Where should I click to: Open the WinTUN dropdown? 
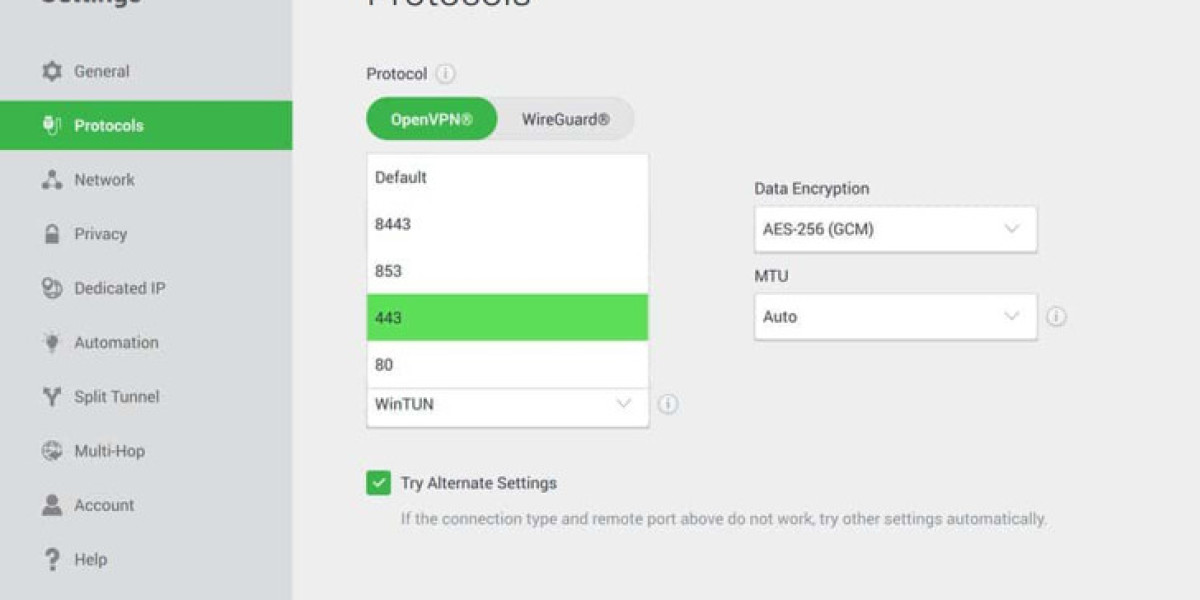[507, 405]
